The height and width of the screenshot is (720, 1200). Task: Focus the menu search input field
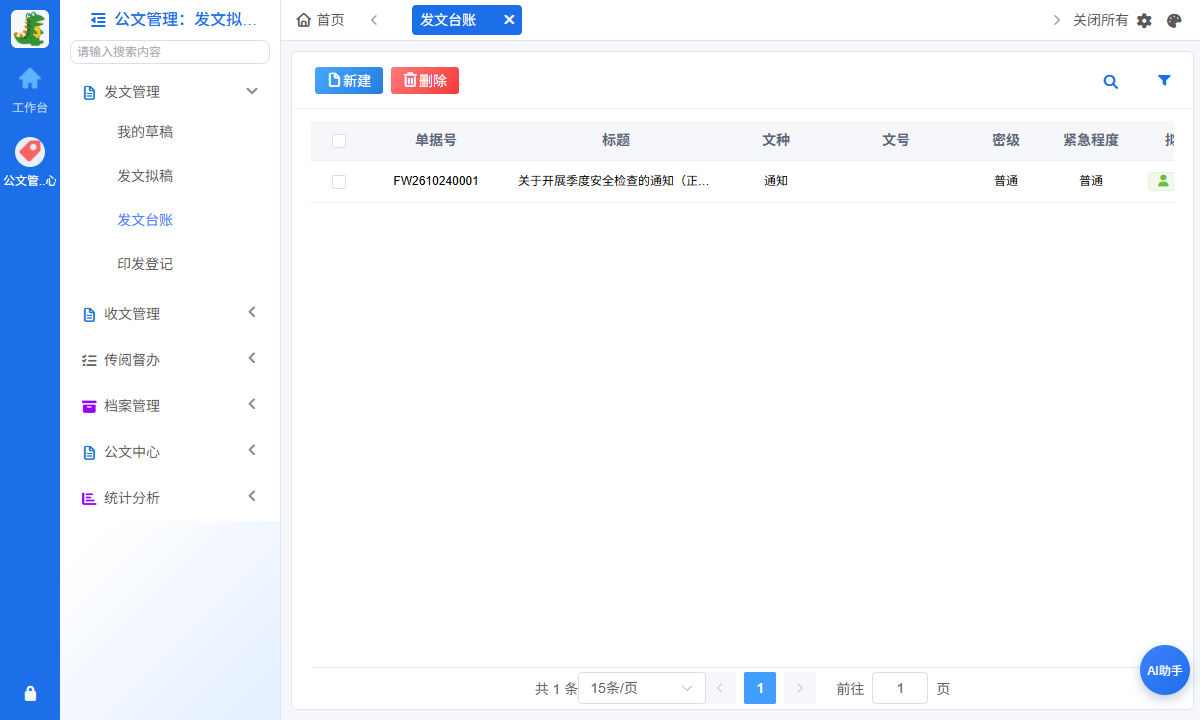(x=170, y=52)
